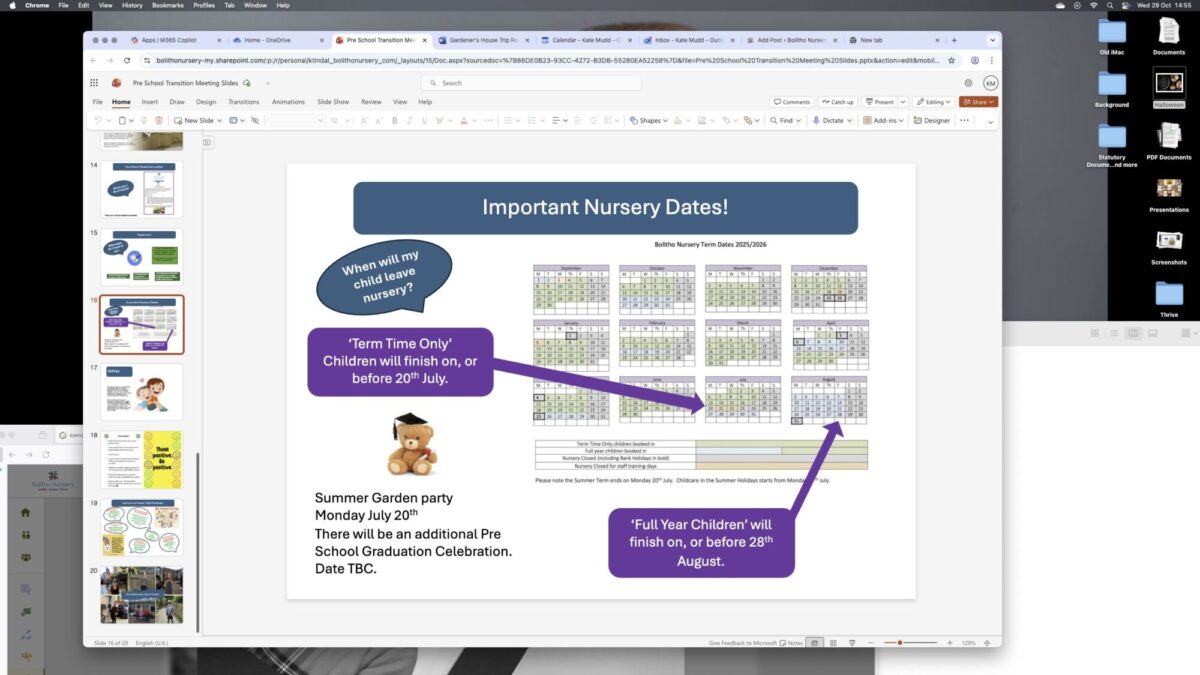Expand the Editing mode dropdown

pos(934,102)
